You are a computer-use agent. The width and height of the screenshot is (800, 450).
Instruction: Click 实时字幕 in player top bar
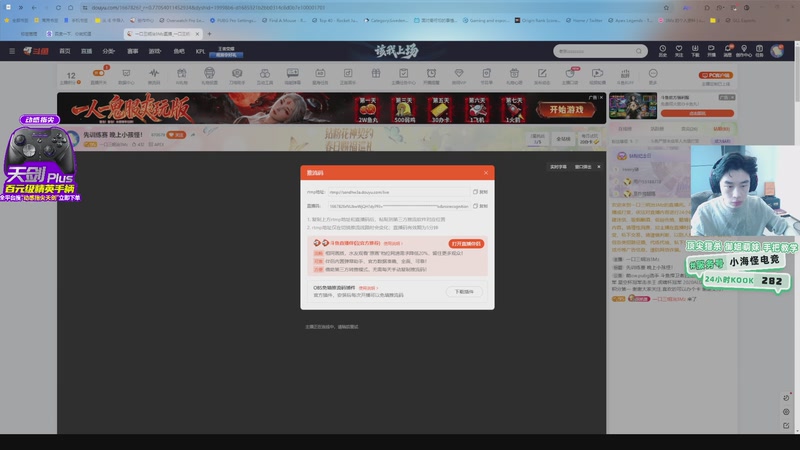(558, 167)
